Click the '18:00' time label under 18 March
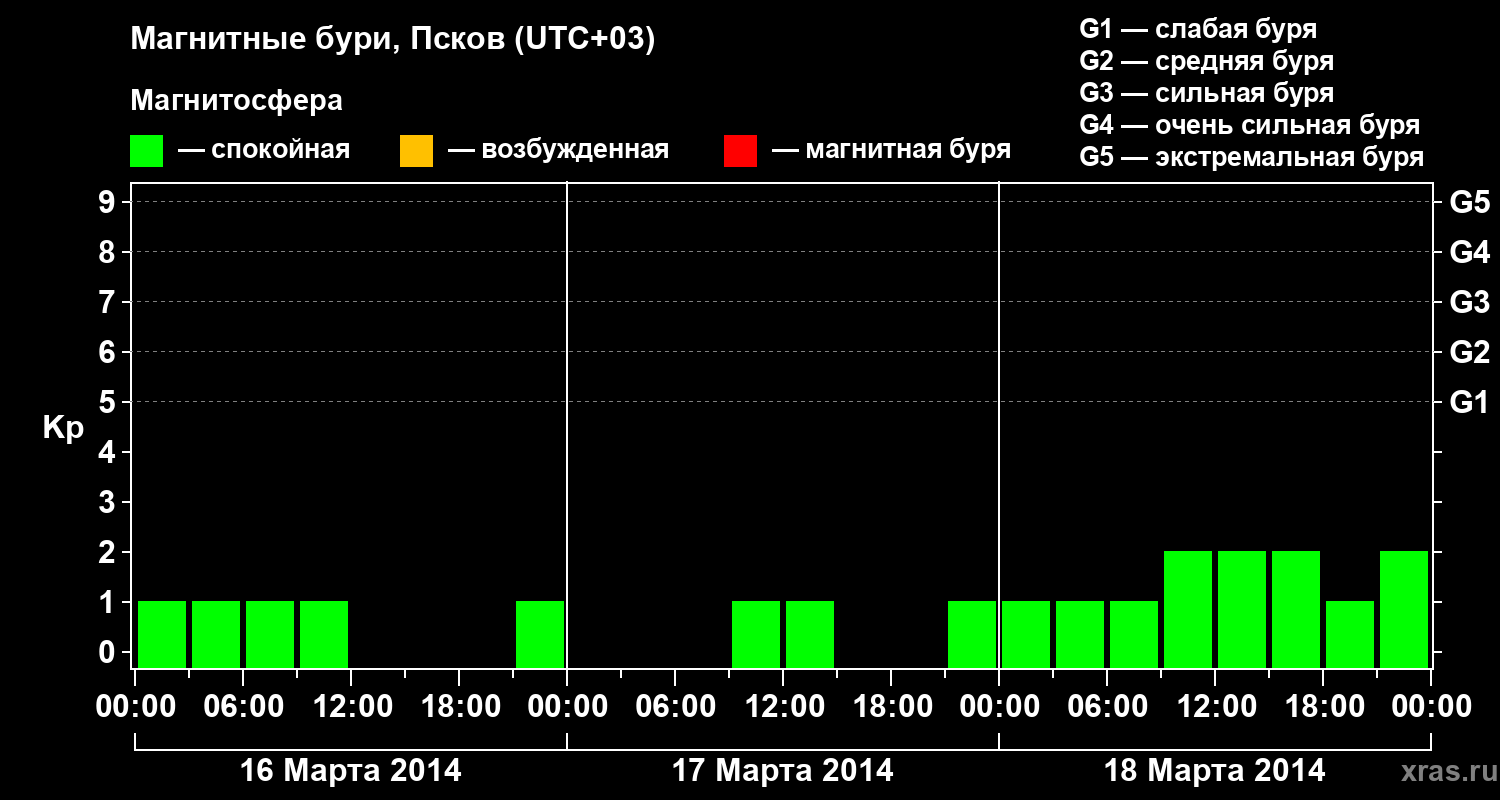The image size is (1500, 800). click(x=1323, y=707)
